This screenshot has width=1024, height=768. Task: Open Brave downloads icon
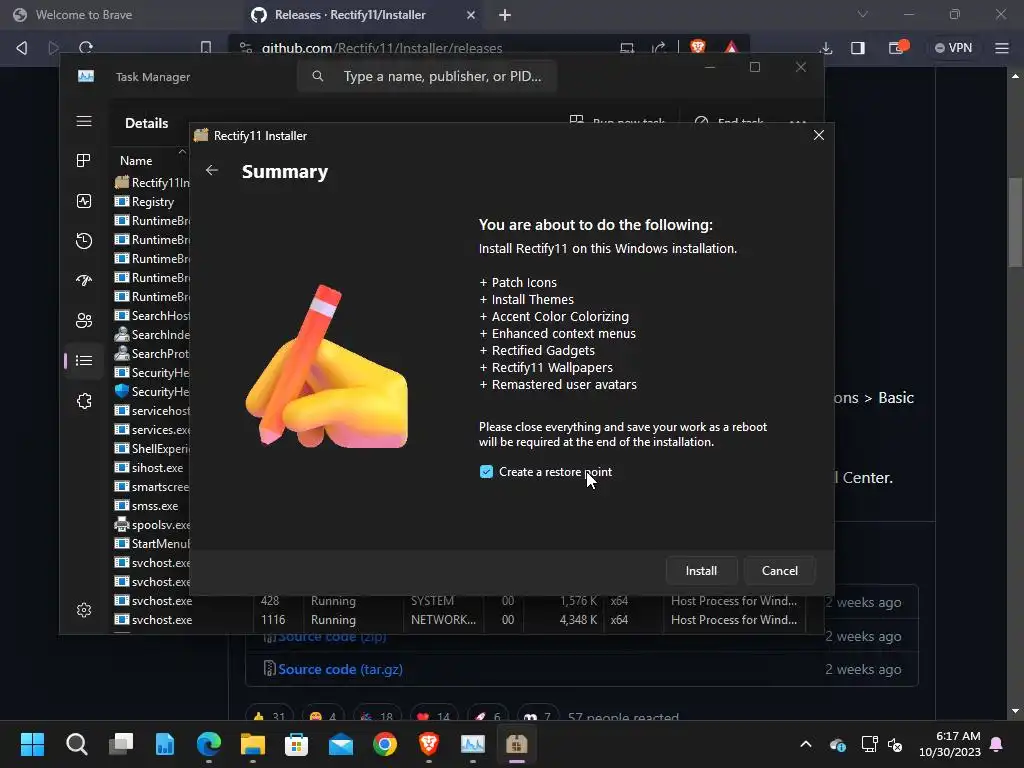826,48
